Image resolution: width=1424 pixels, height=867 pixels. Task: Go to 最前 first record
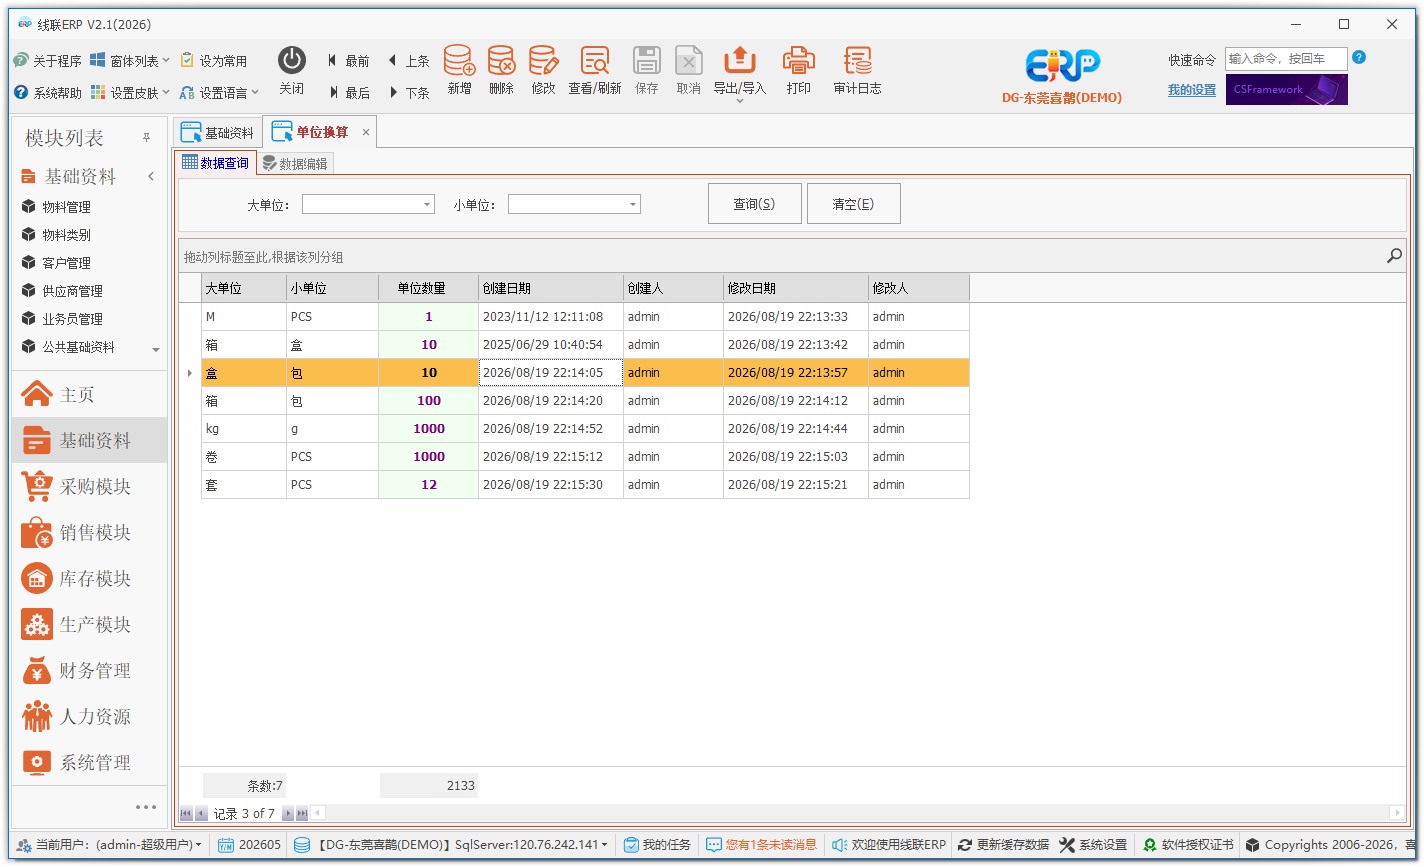(349, 61)
